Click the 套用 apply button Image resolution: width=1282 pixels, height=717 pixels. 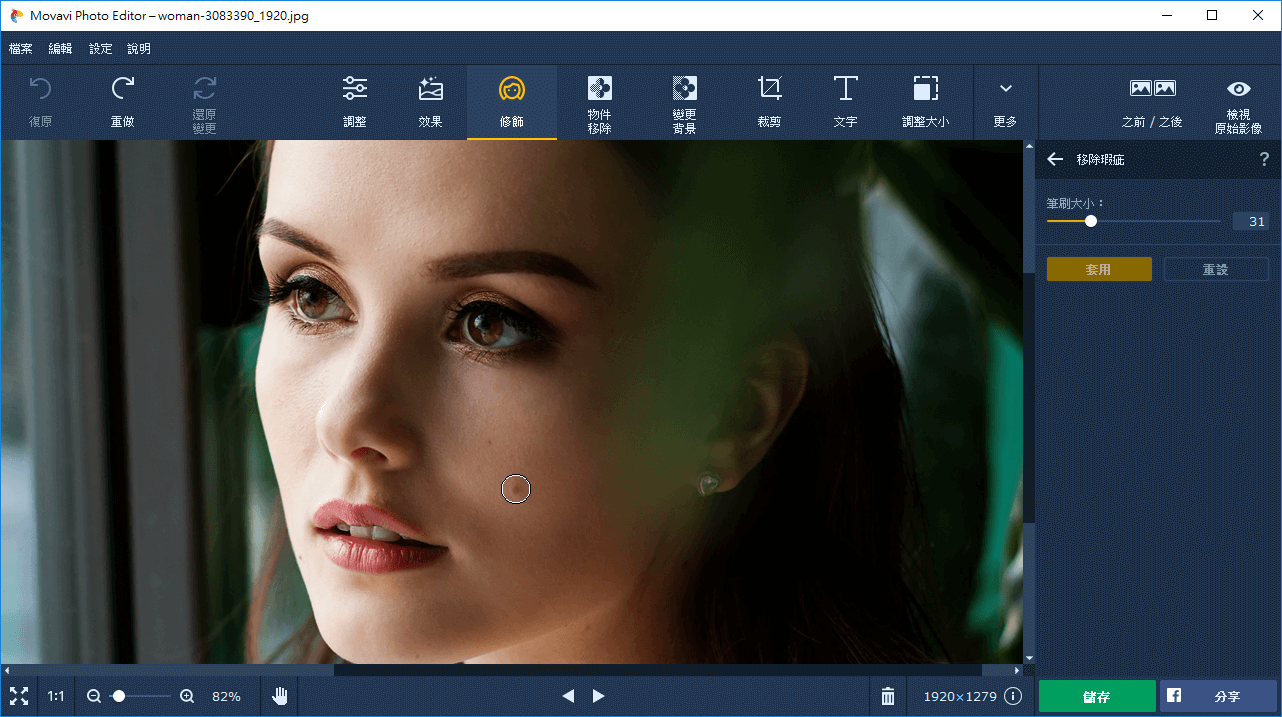click(1099, 270)
